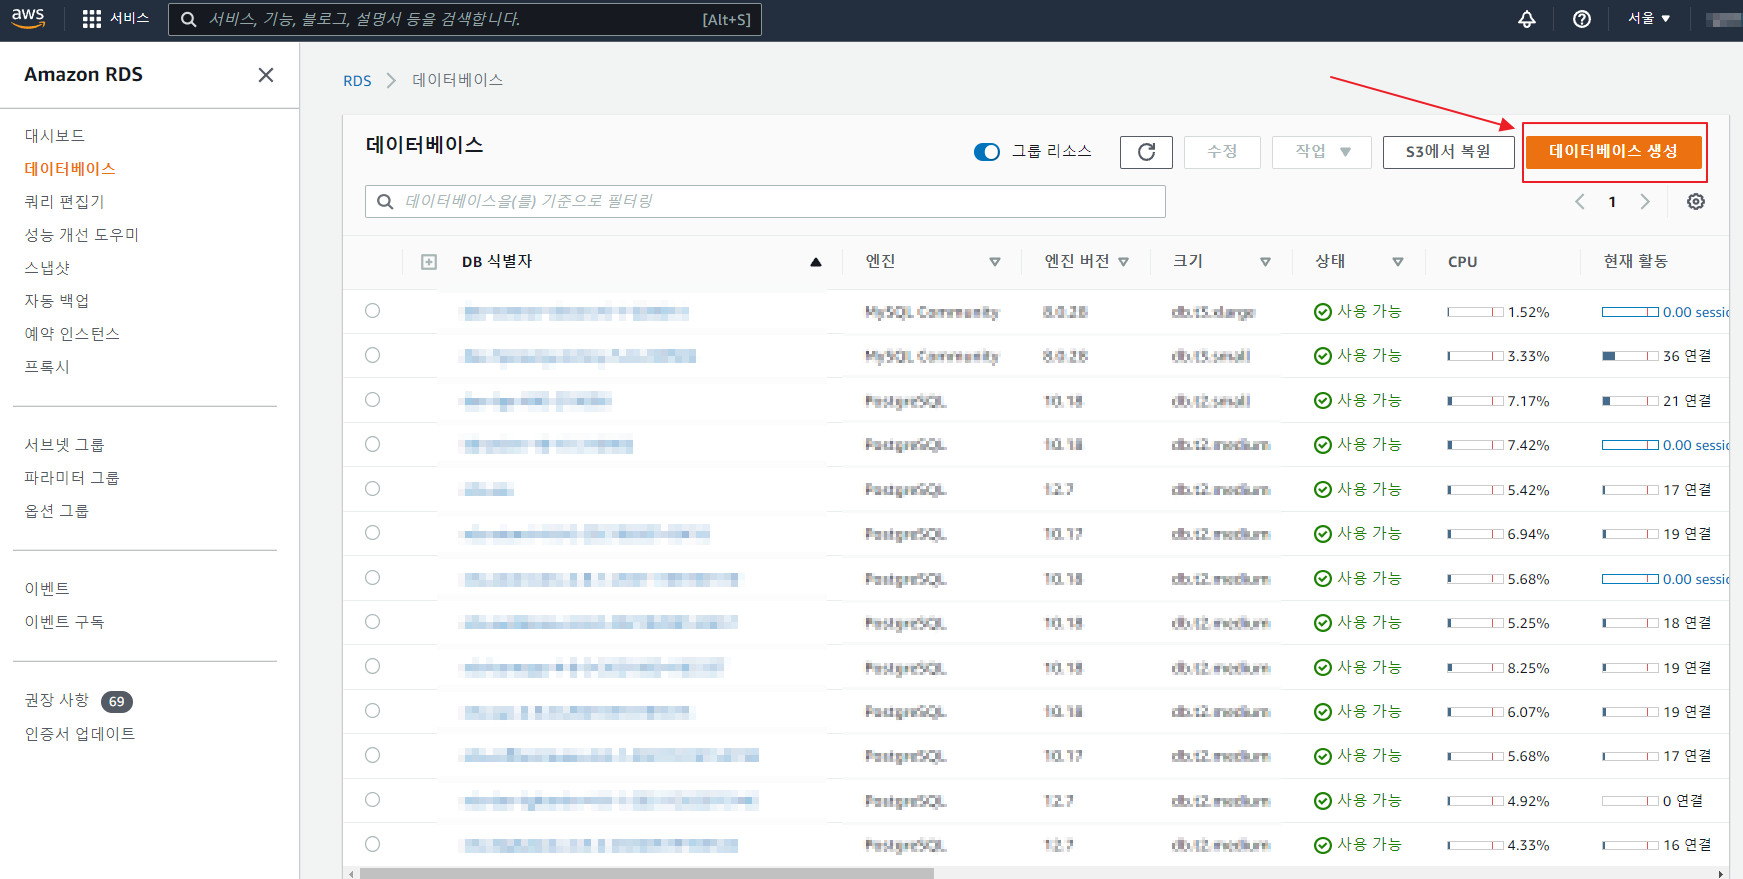Open 쿼리 편집기 in the sidebar
Viewport: 1743px width, 879px height.
coord(65,202)
